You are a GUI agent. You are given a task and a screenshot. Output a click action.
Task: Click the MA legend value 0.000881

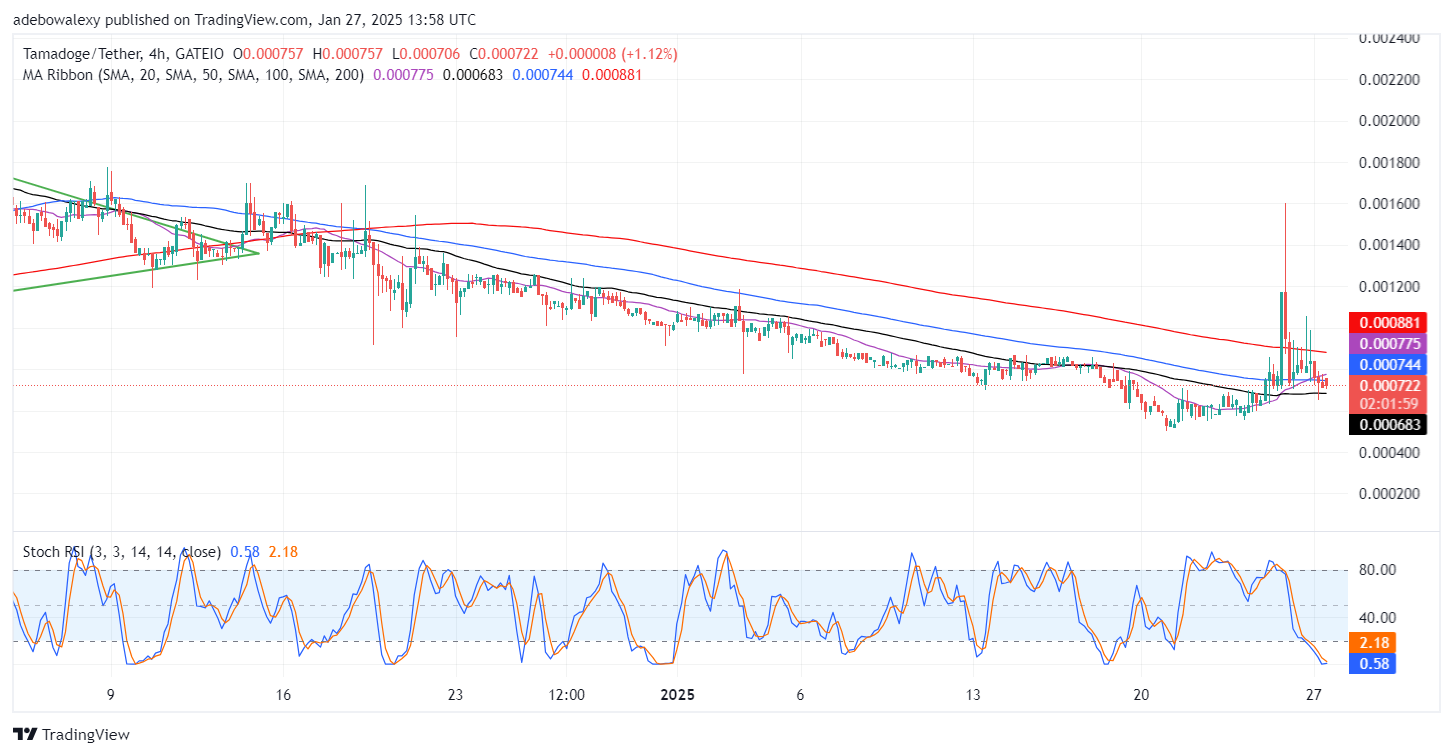click(612, 74)
